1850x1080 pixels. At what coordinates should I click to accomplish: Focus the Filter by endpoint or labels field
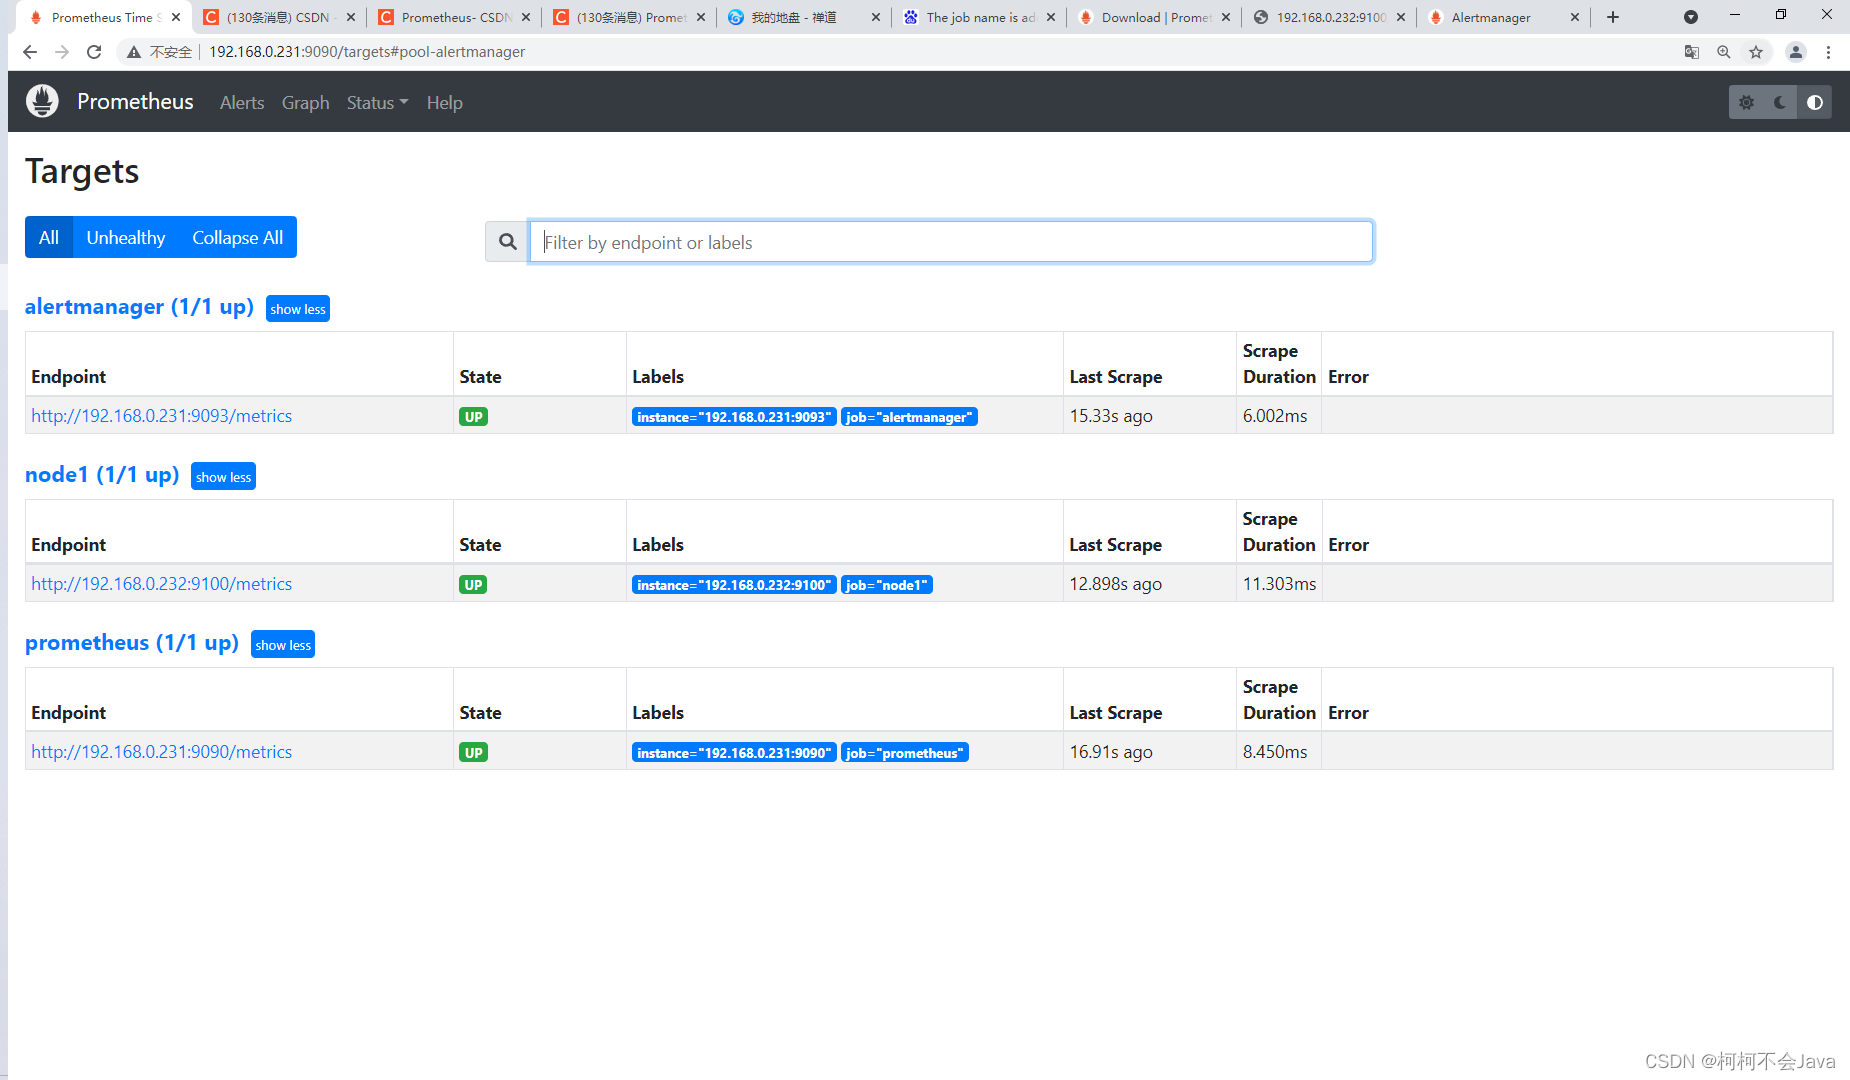[951, 242]
